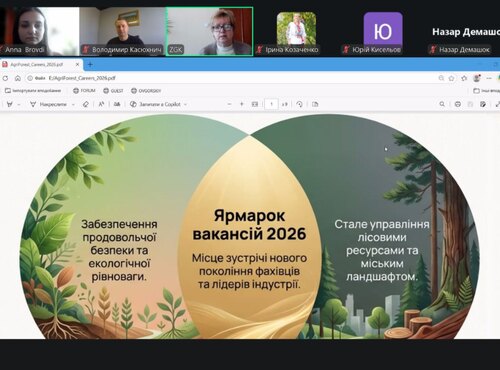Open Other favorites folder
Image resolution: width=500 pixels, height=370 pixels.
tap(487, 91)
